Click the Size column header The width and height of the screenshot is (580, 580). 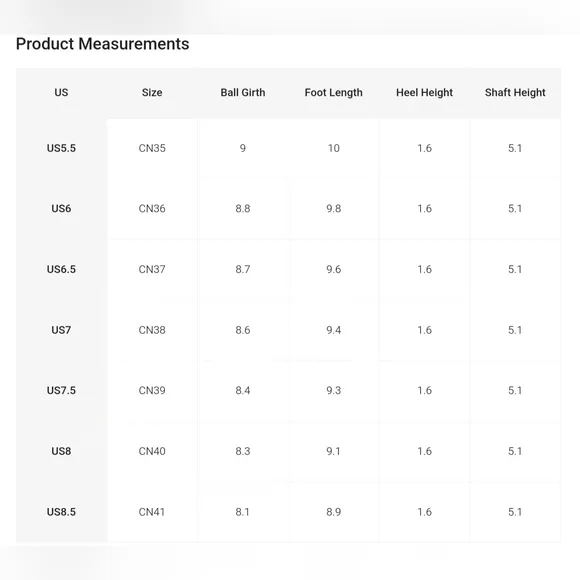pos(152,92)
